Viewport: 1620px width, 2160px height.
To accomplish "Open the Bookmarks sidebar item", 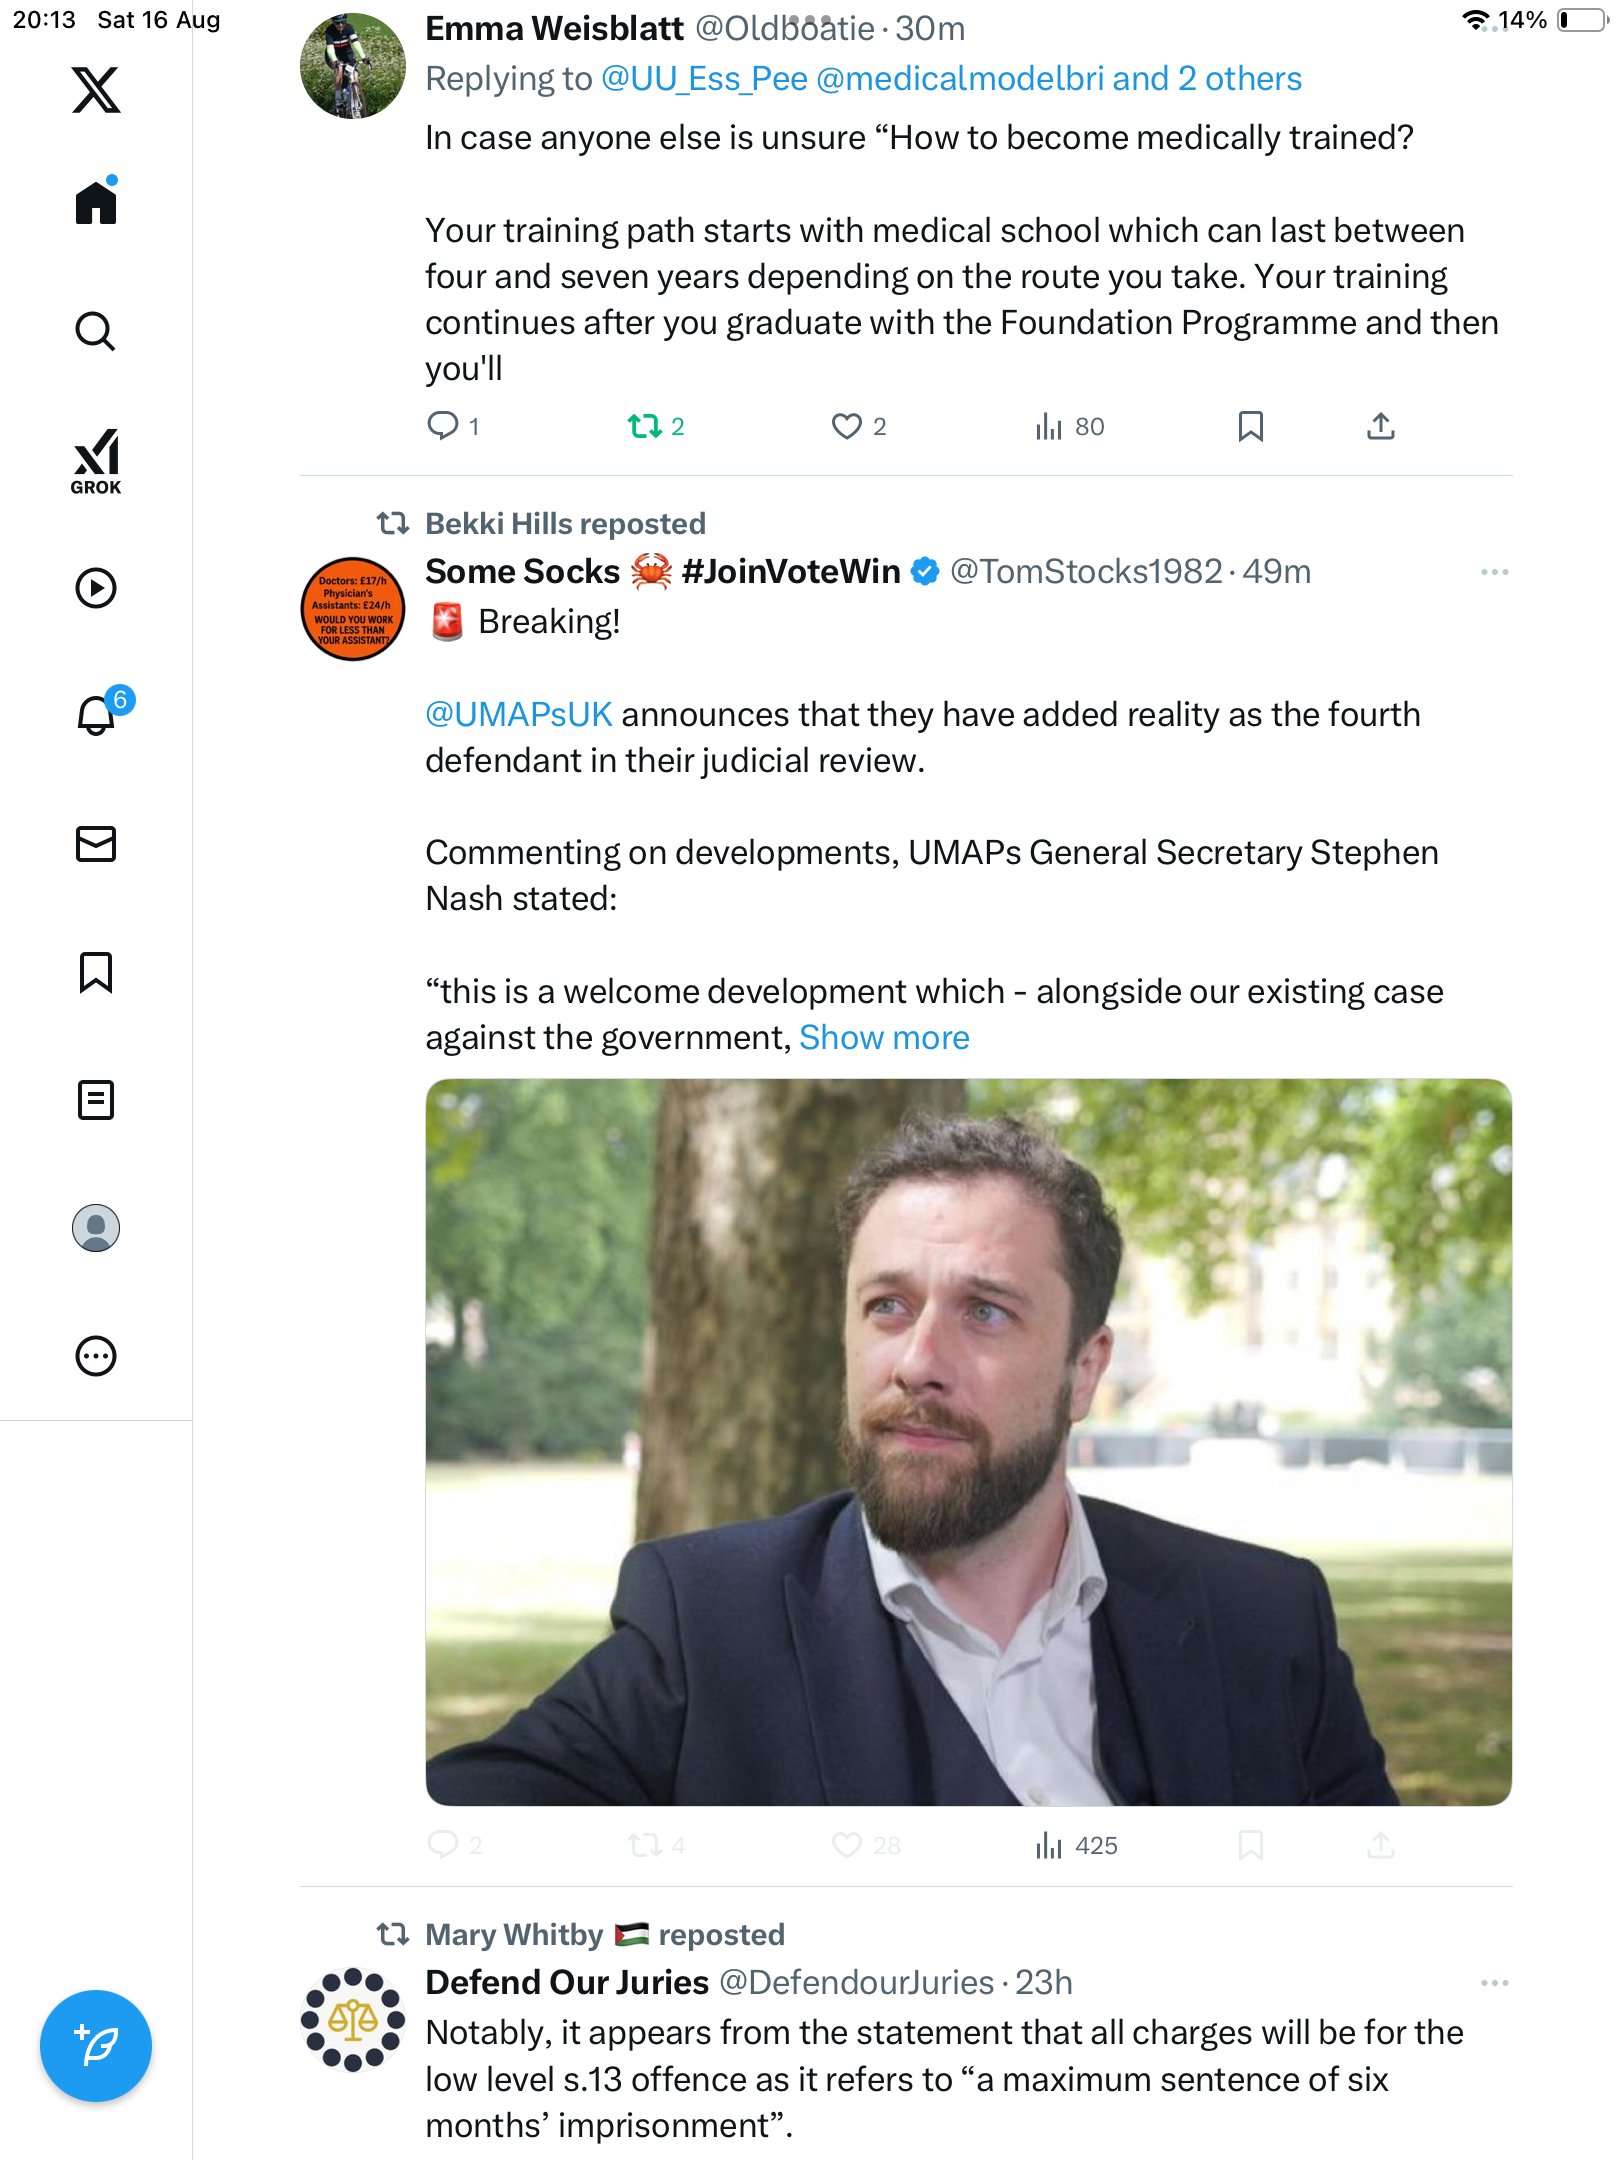I will coord(96,972).
